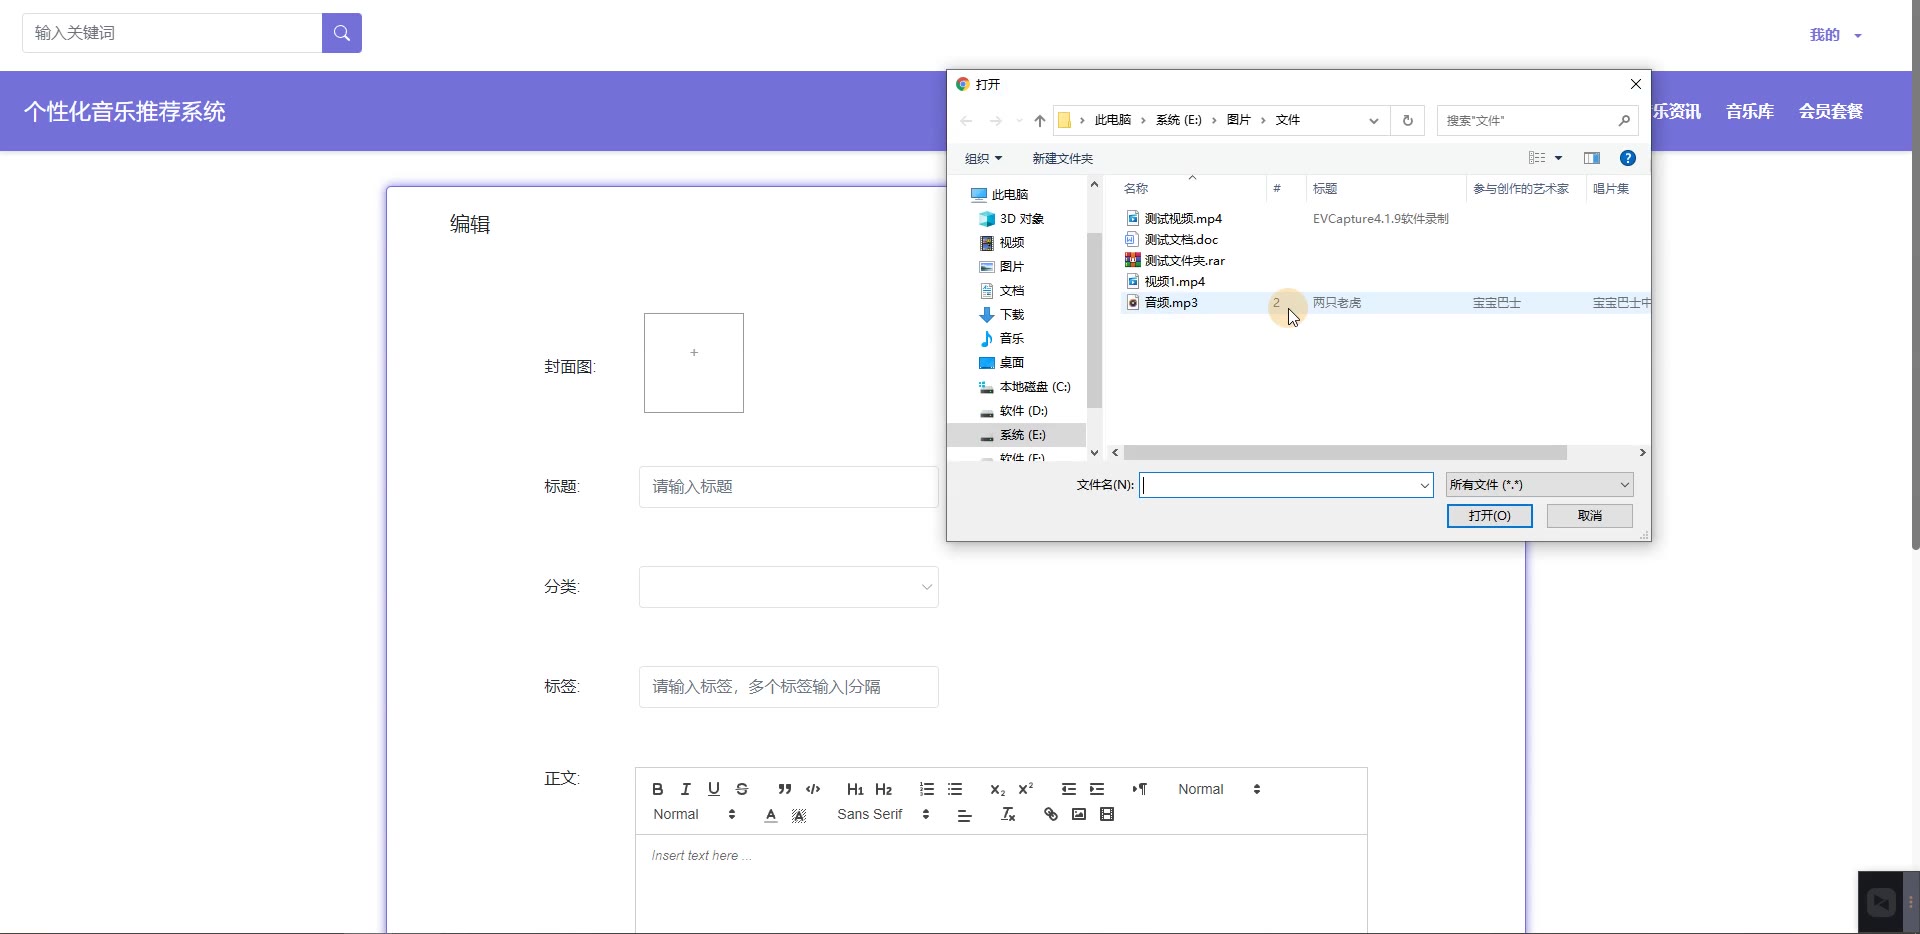This screenshot has height=934, width=1920.
Task: Decrease indent in the editor
Action: pyautogui.click(x=1069, y=789)
